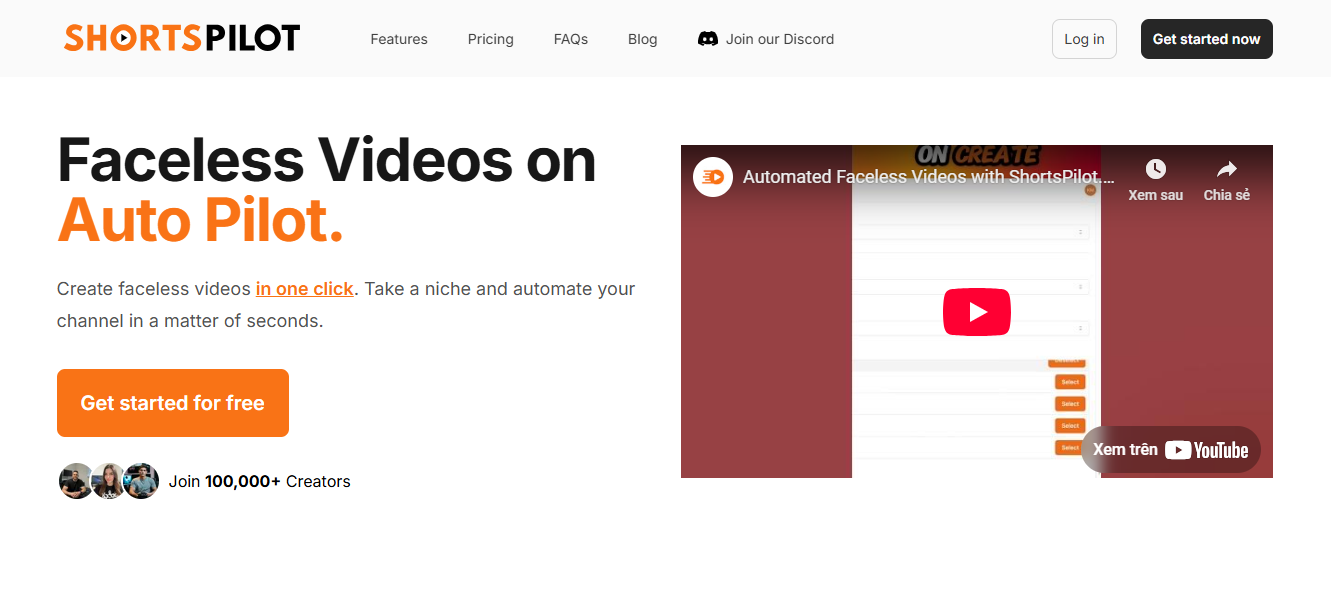Click the Xem trên YouTube button

(x=1170, y=450)
